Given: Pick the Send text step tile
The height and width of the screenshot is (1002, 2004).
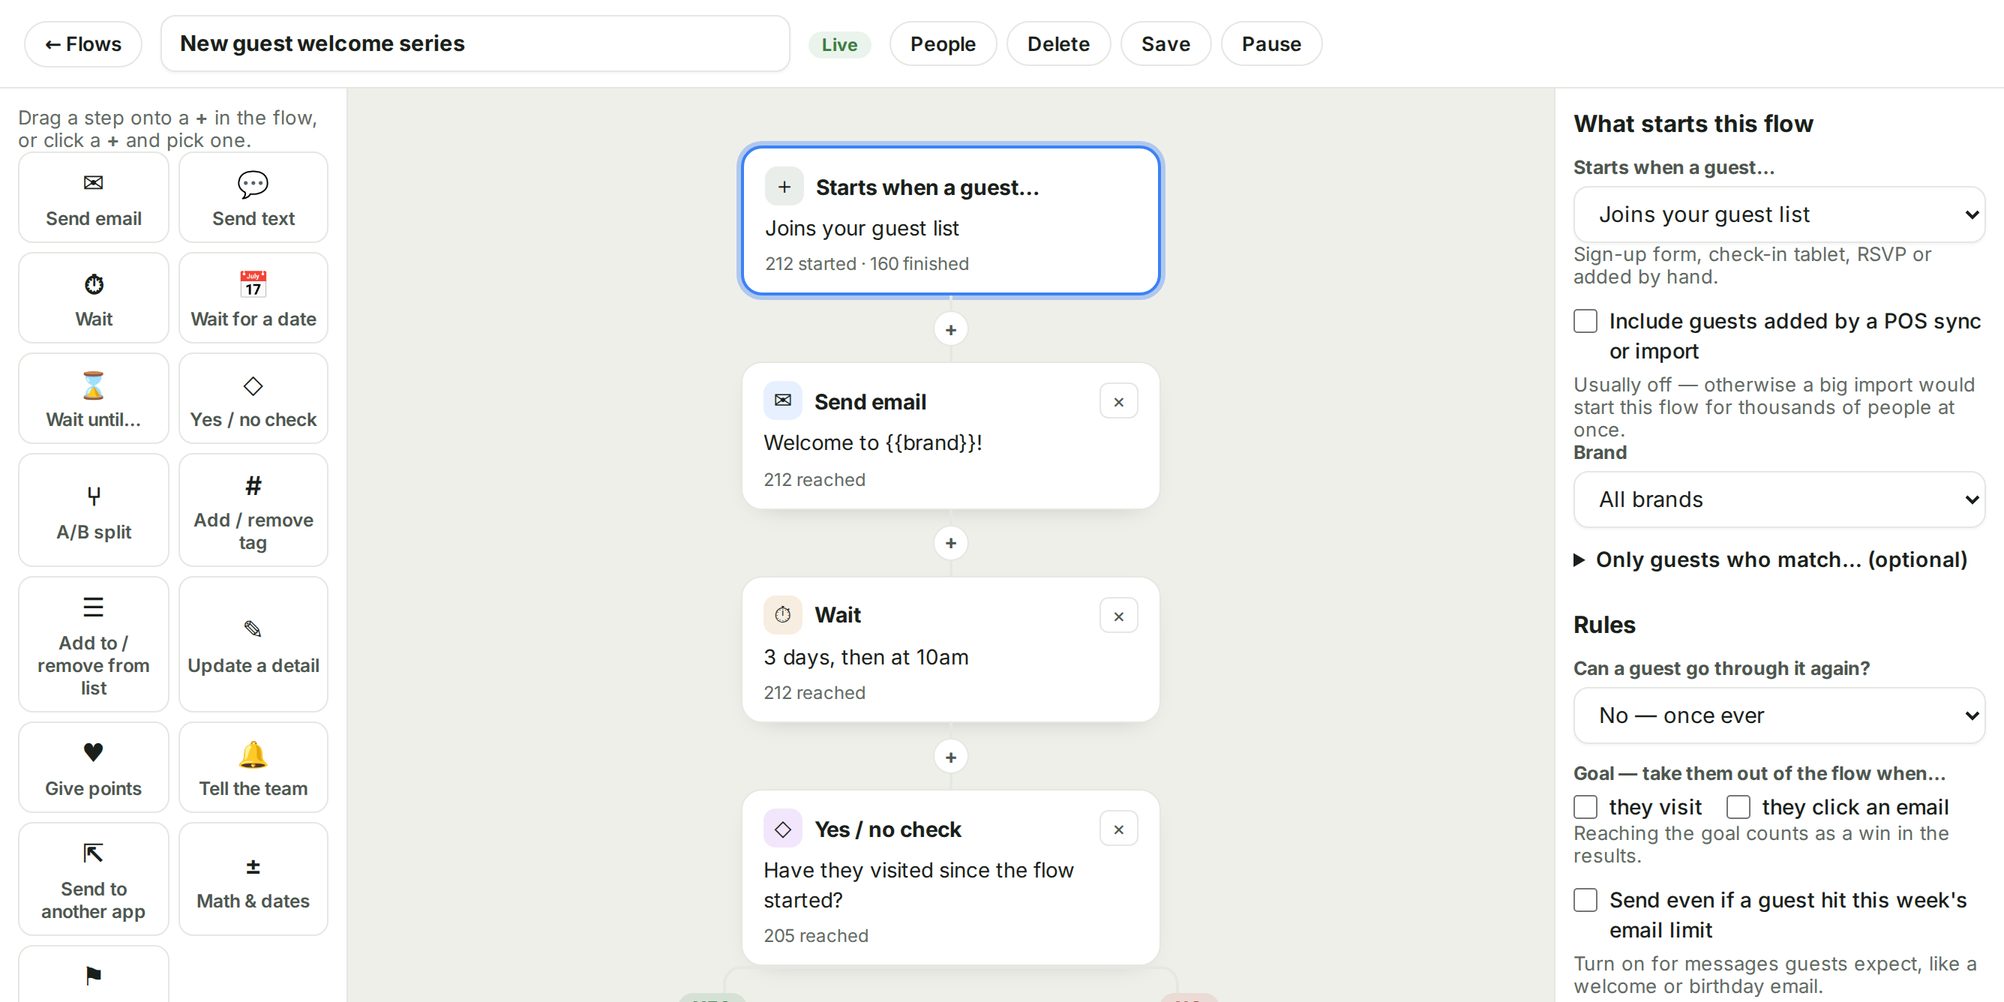Looking at the screenshot, I should tap(253, 198).
